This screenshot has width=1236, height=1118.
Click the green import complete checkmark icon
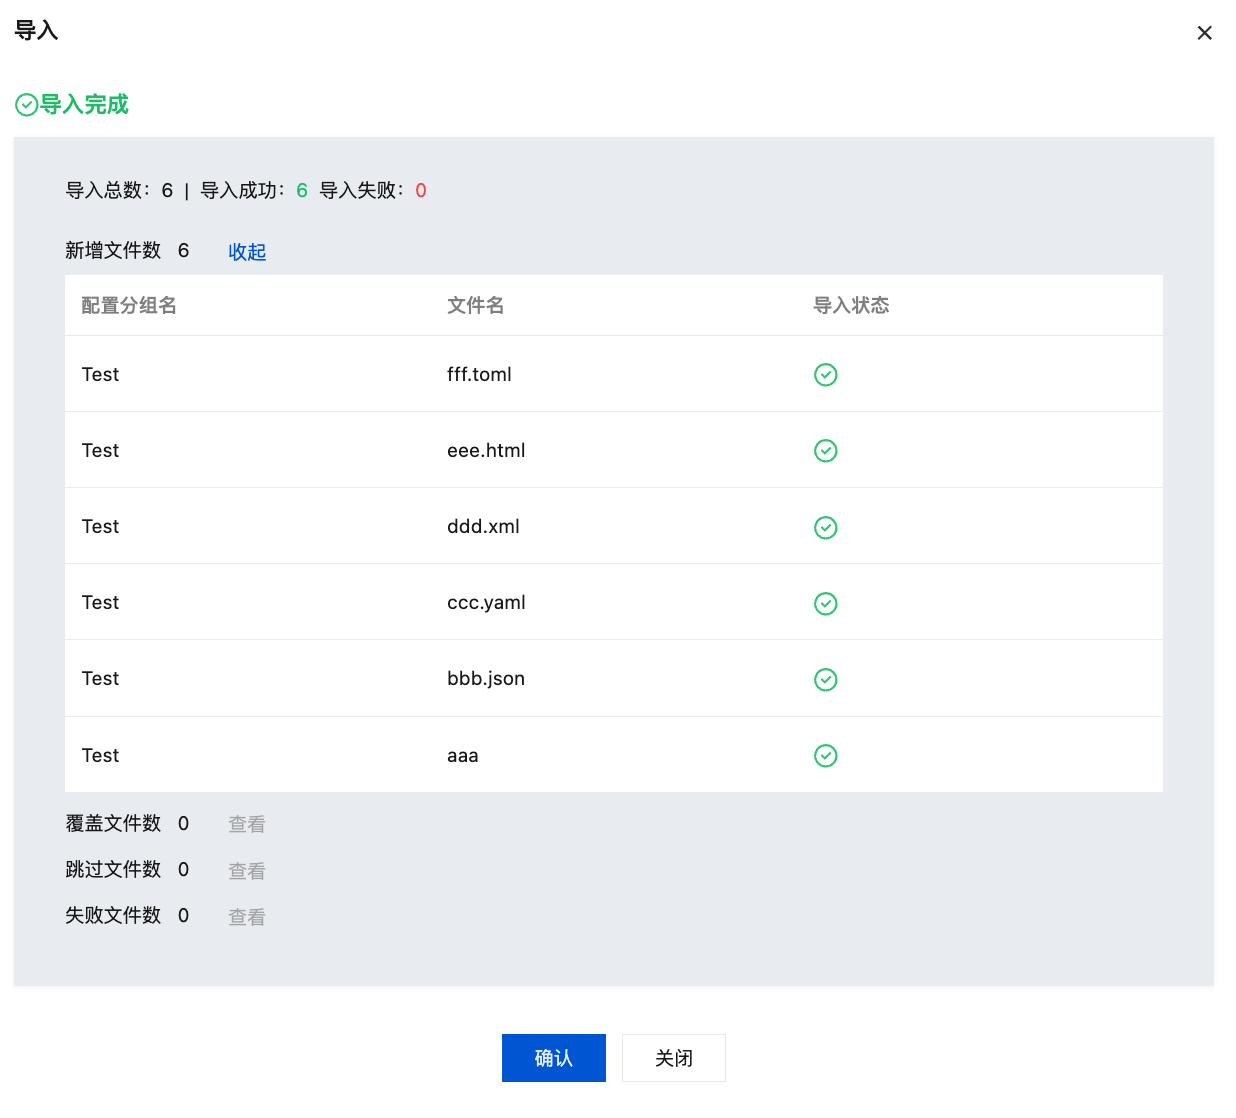27,105
